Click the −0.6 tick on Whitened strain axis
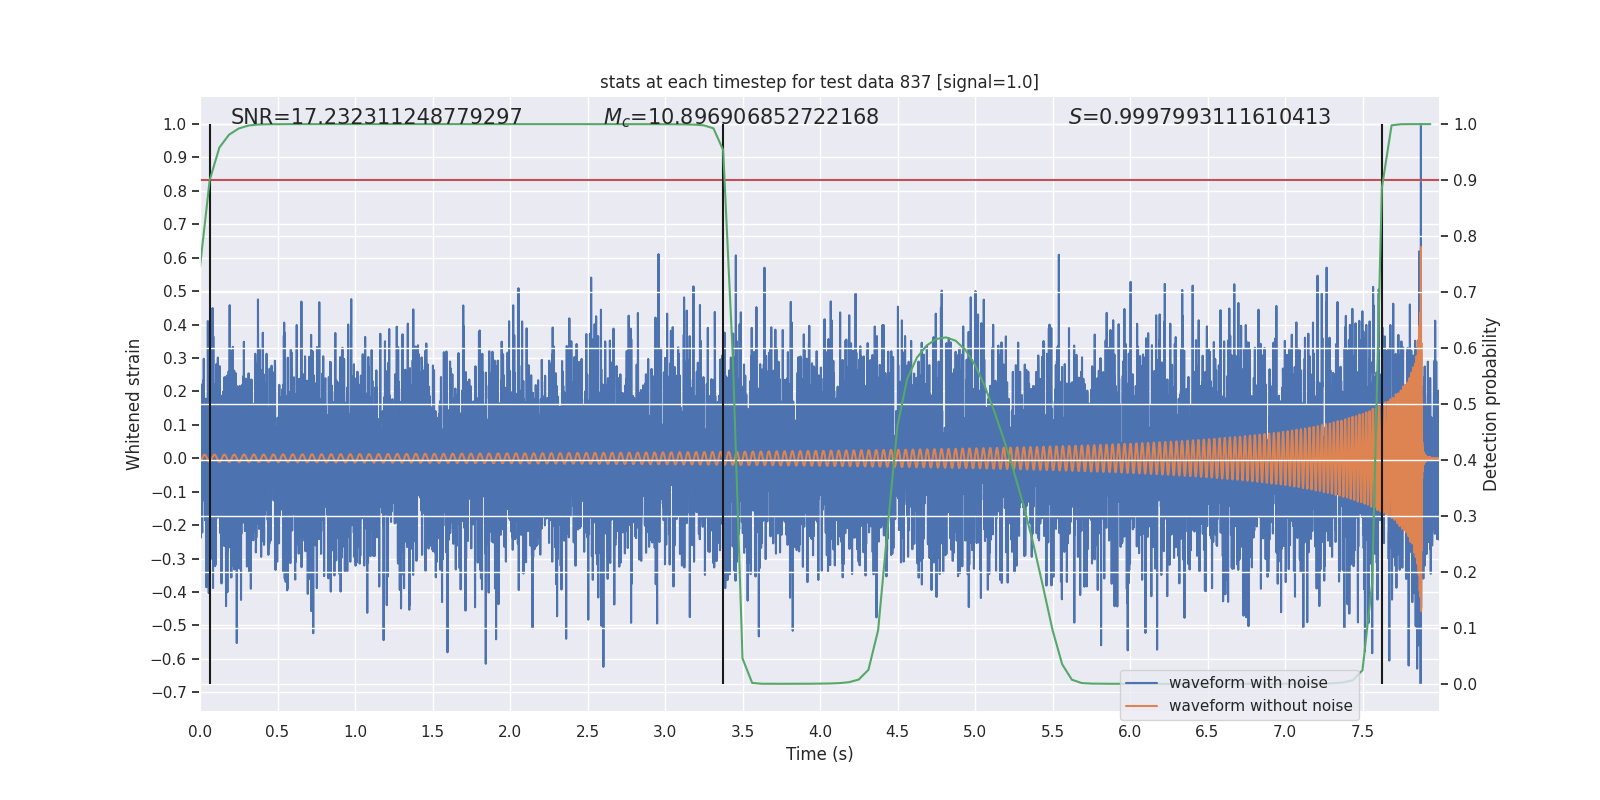The image size is (1600, 800). click(x=169, y=659)
